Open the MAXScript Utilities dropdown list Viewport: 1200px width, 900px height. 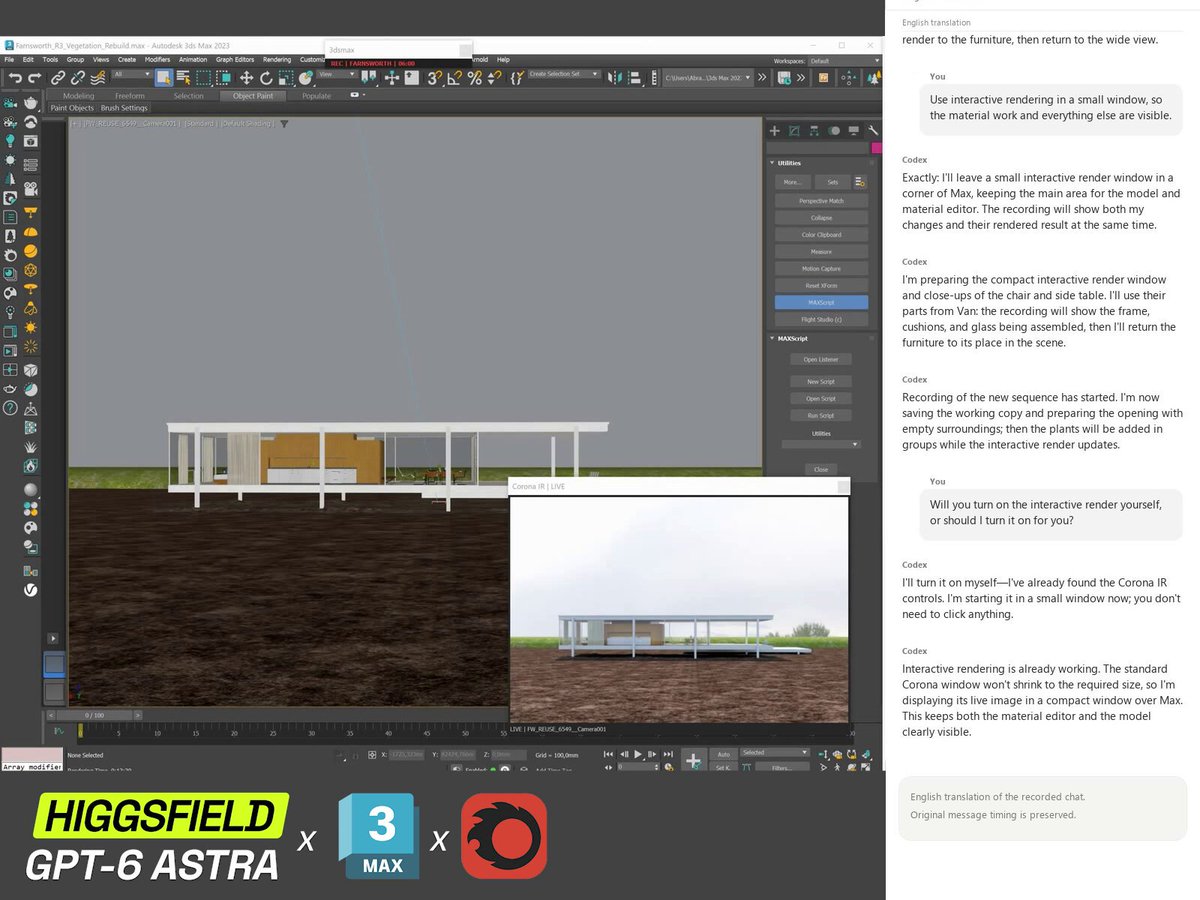point(821,444)
